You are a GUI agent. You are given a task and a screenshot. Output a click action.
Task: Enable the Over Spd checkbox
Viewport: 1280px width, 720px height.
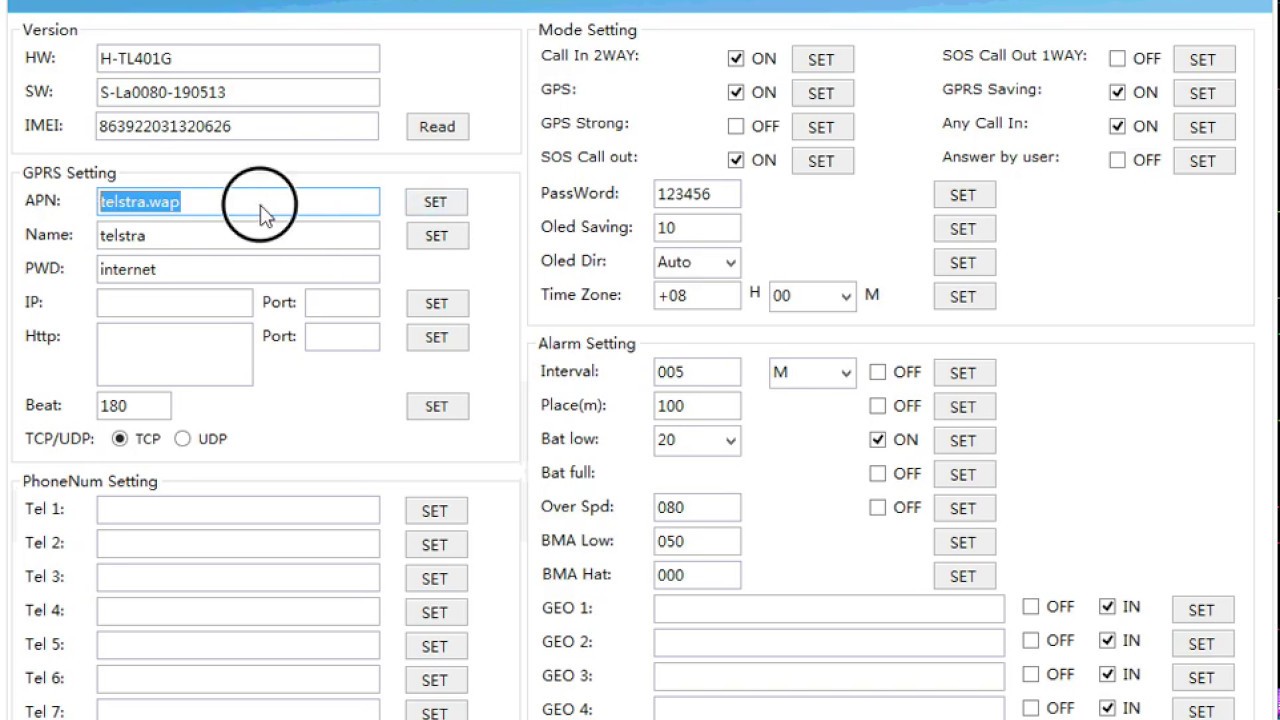point(878,508)
